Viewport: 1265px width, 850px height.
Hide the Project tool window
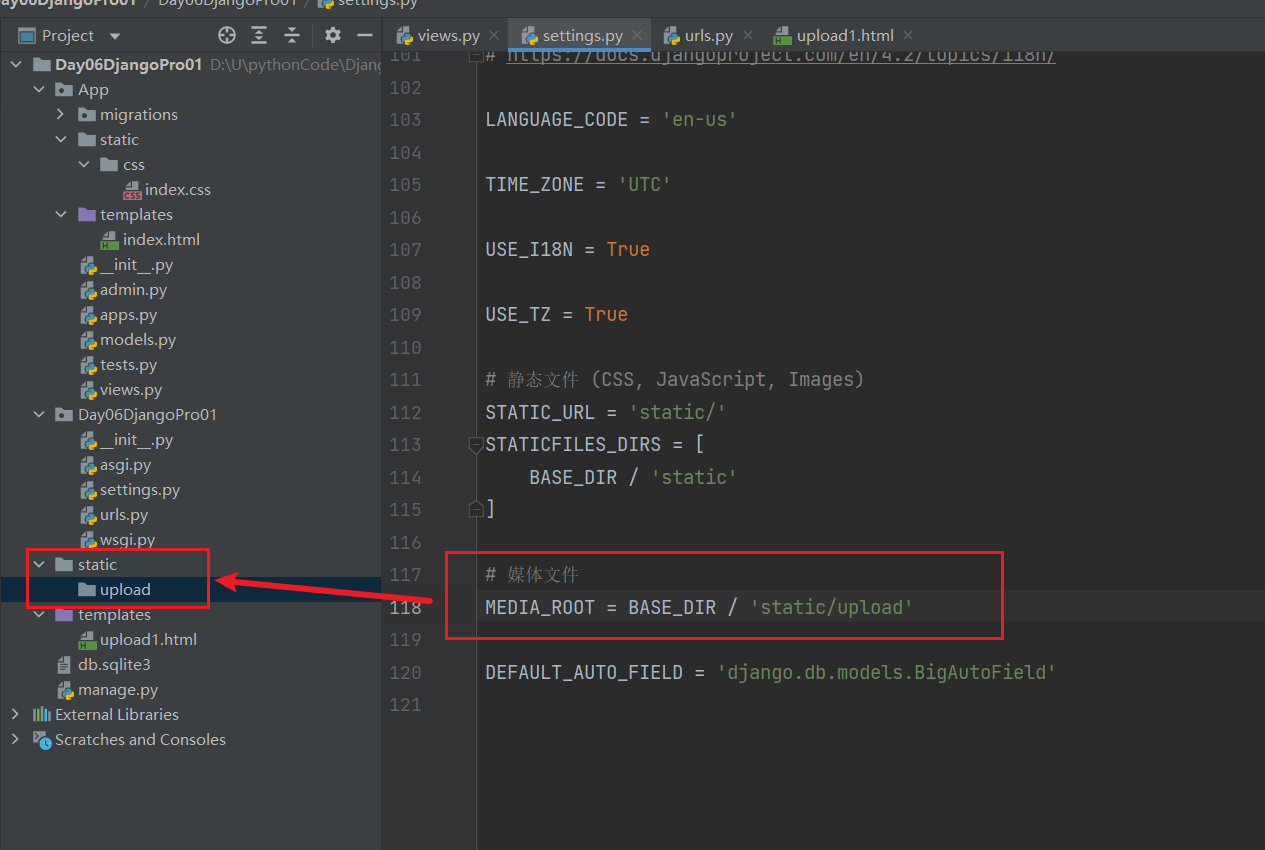pos(365,35)
